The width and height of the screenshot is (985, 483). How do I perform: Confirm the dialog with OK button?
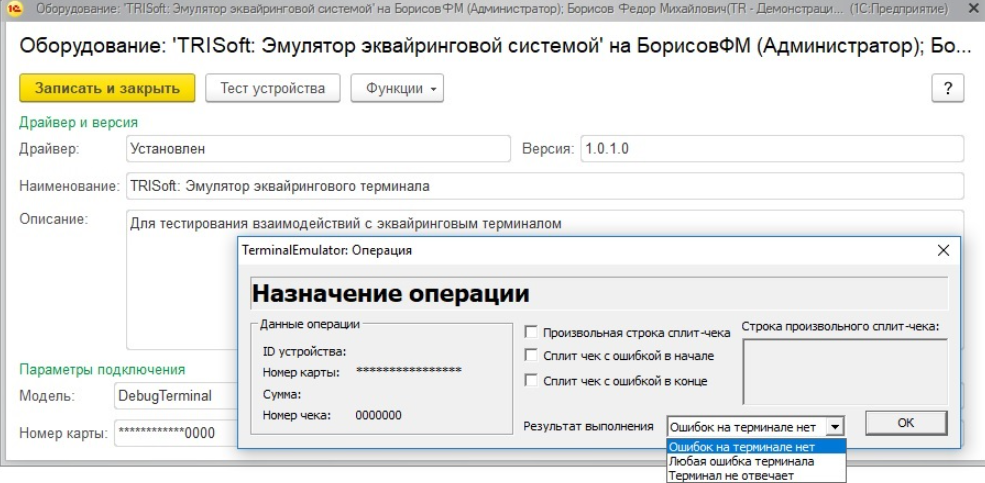[x=906, y=423]
